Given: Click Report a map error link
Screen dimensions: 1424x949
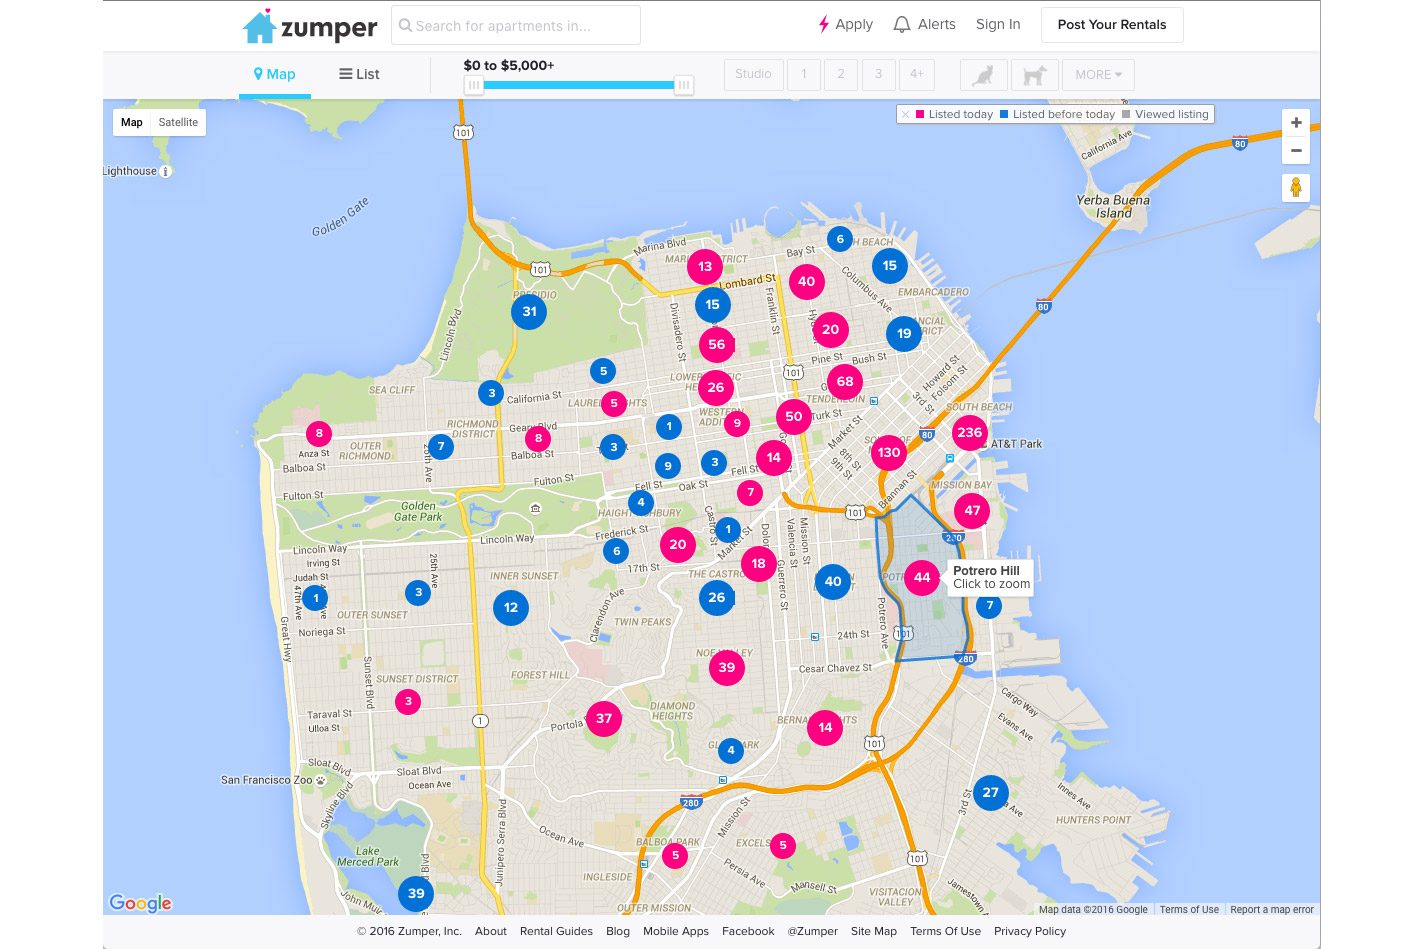Looking at the screenshot, I should click(x=1272, y=909).
